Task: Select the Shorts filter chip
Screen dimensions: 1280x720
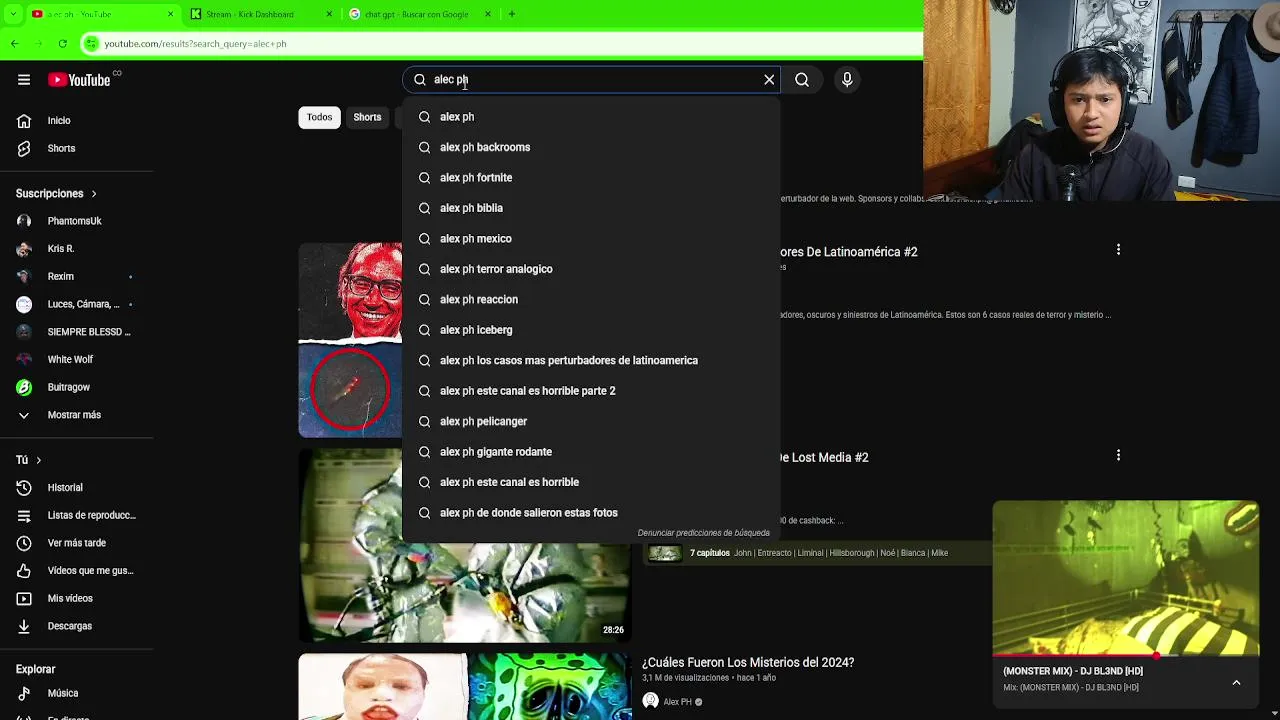Action: coord(367,117)
